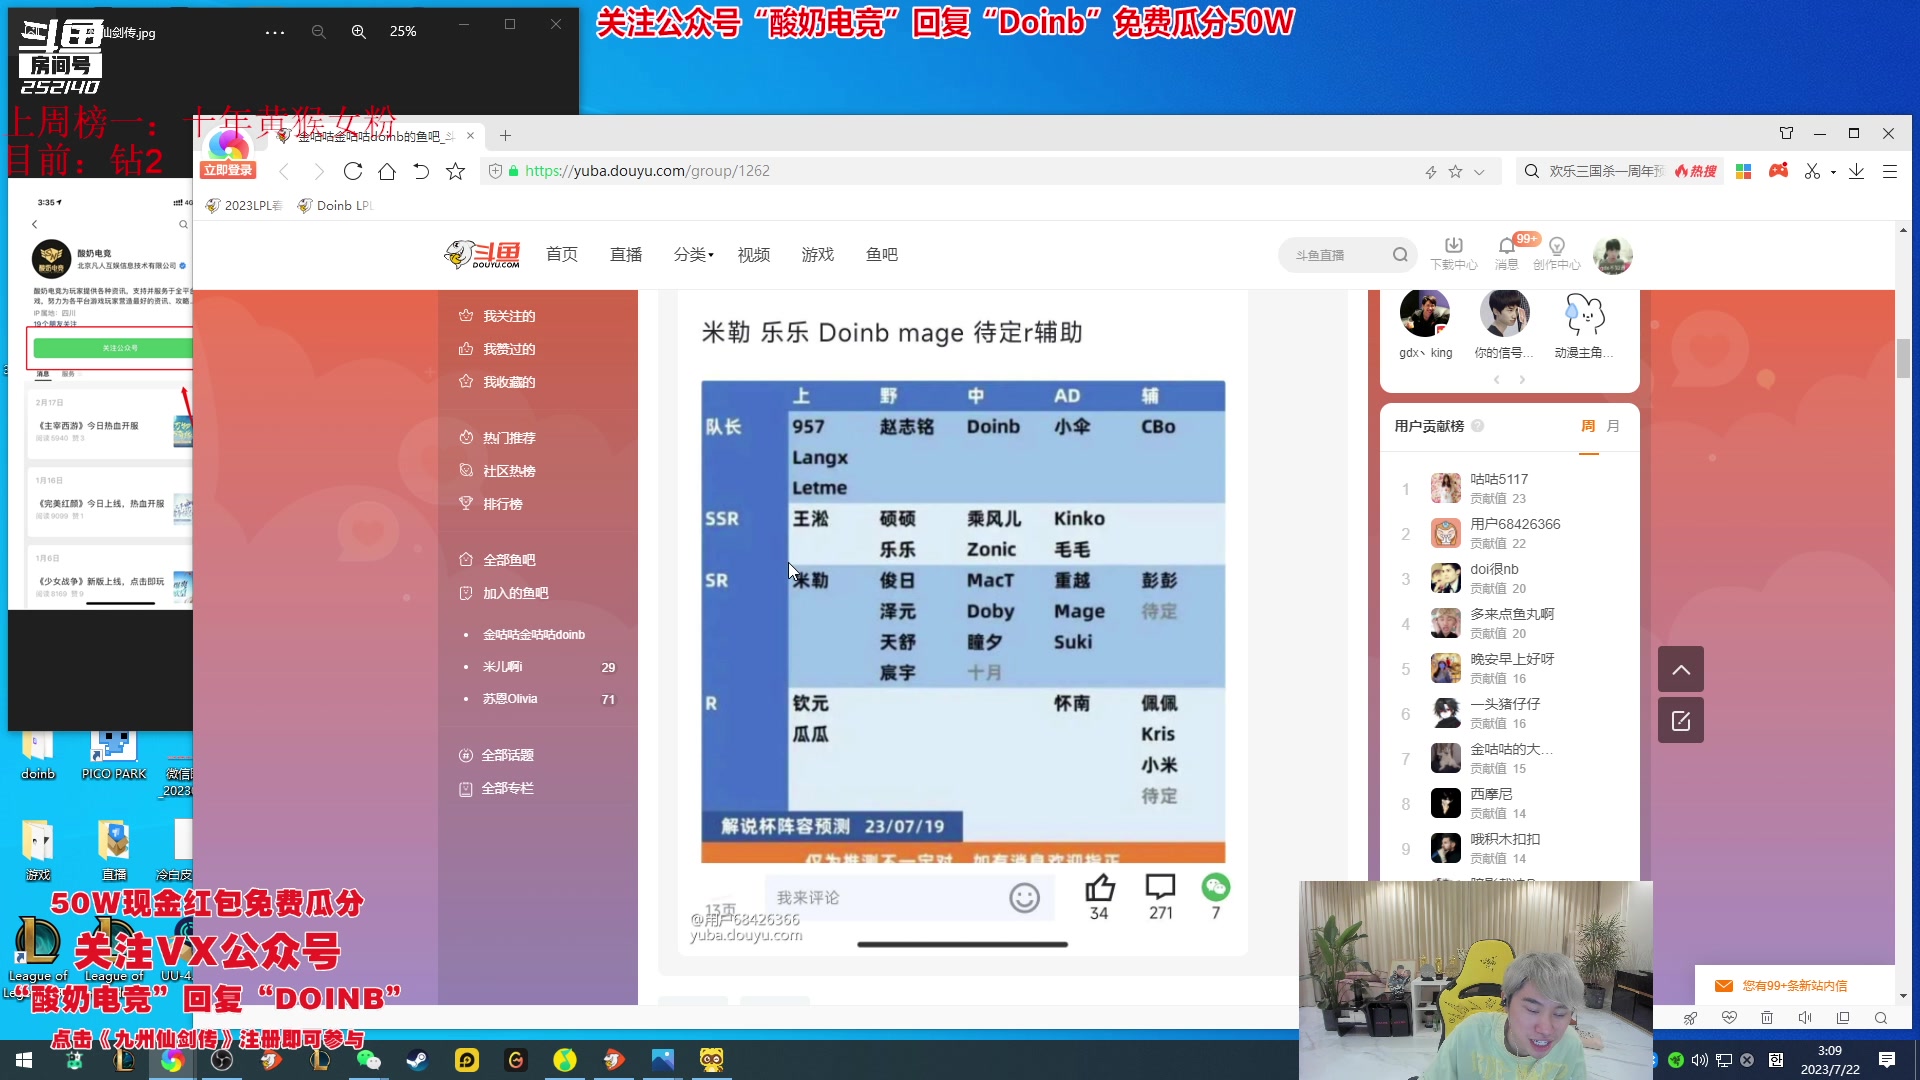Open comments icon showing 271
Image resolution: width=1920 pixels, height=1080 pixels.
1160,887
